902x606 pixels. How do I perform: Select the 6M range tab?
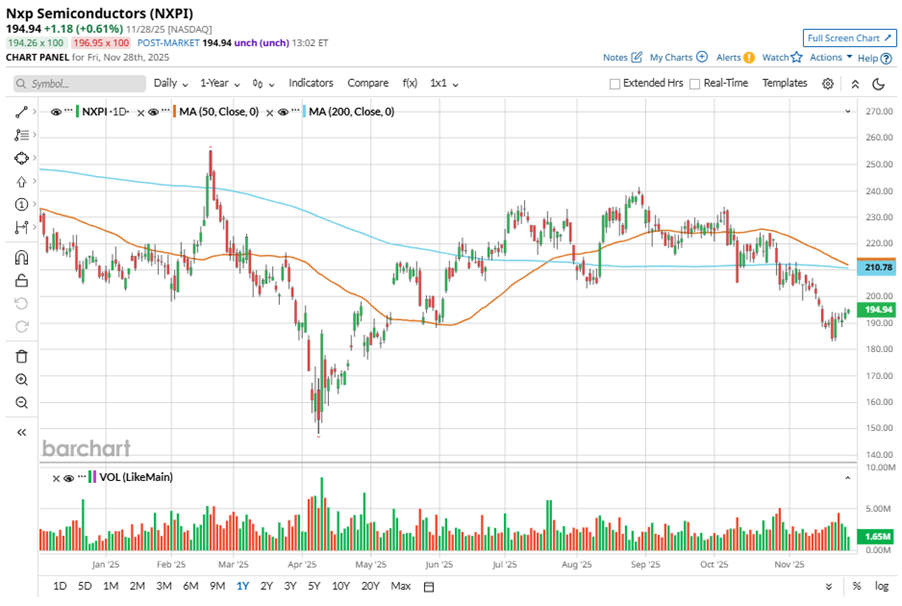point(190,586)
